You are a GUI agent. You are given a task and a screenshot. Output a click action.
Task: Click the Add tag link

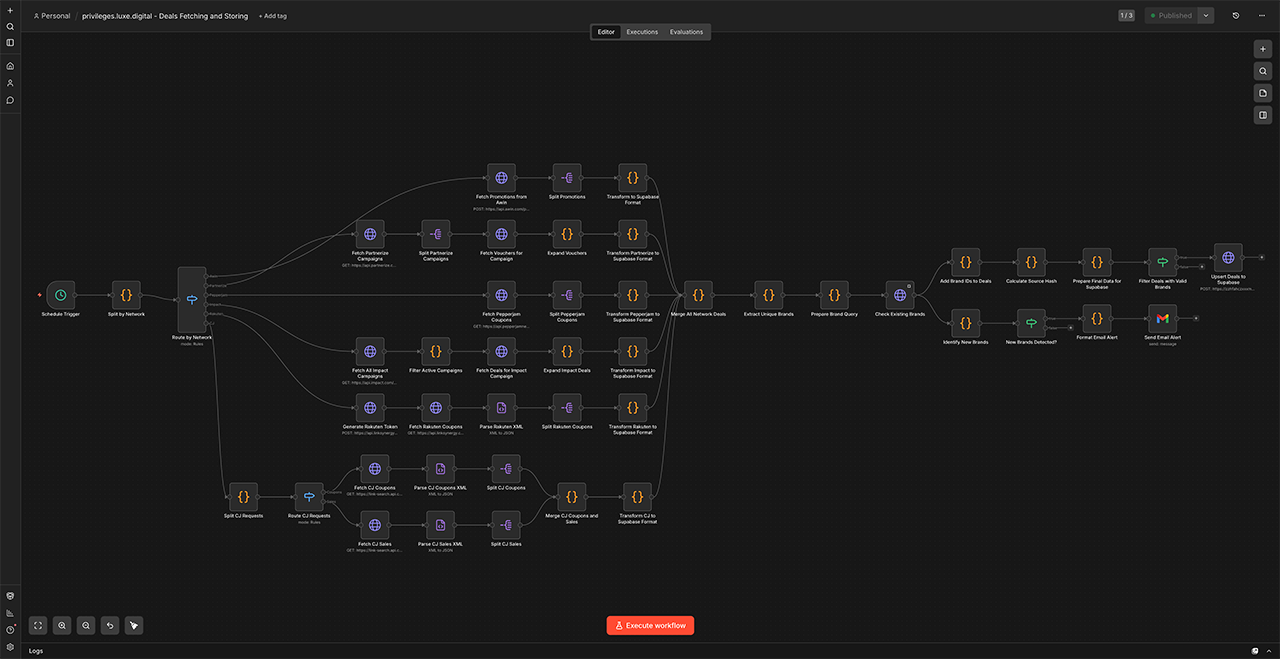(x=272, y=16)
